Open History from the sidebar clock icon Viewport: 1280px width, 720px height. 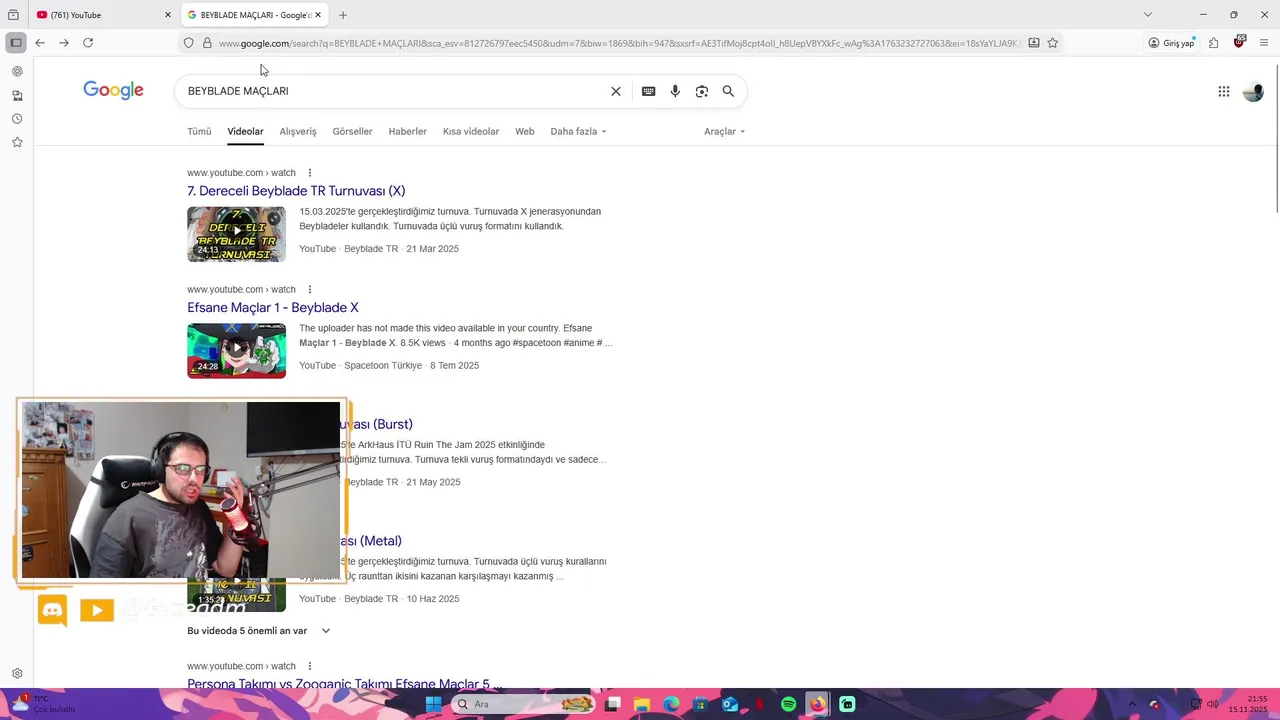coord(17,119)
